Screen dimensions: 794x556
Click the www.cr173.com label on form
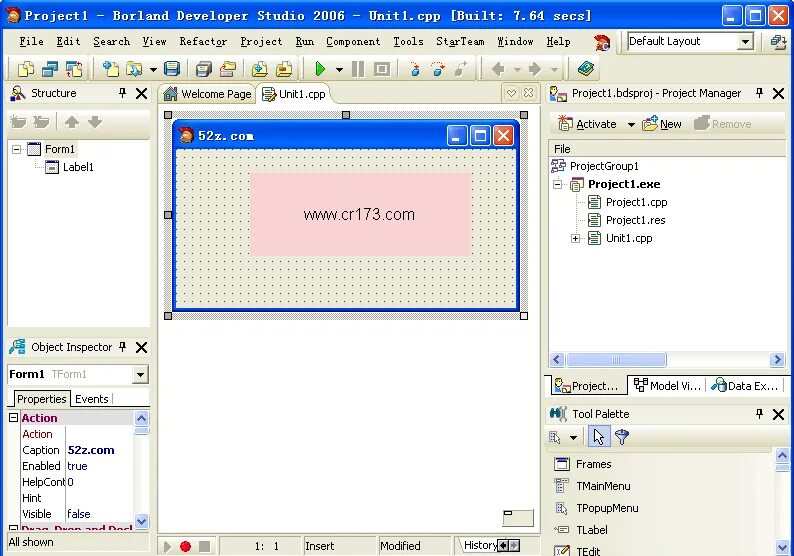click(x=359, y=214)
